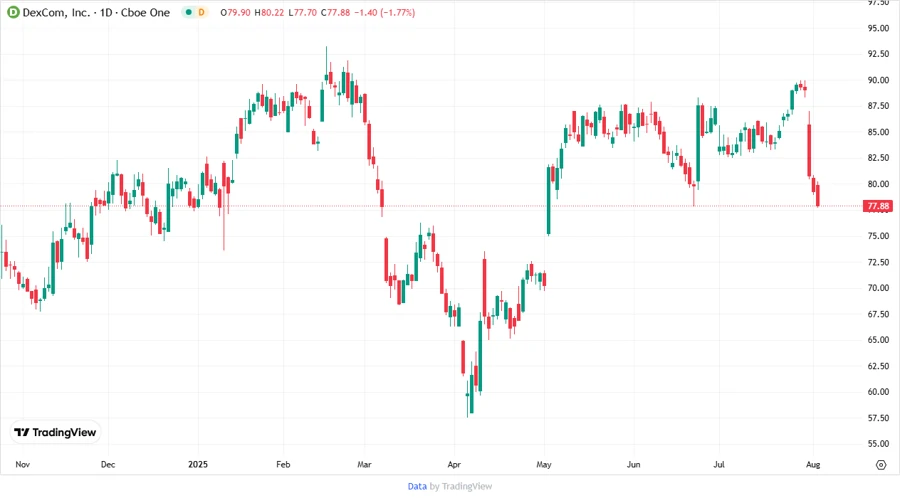Viewport: 900px width, 498px height.
Task: Click the 82.50 price axis label
Action: pyautogui.click(x=878, y=158)
